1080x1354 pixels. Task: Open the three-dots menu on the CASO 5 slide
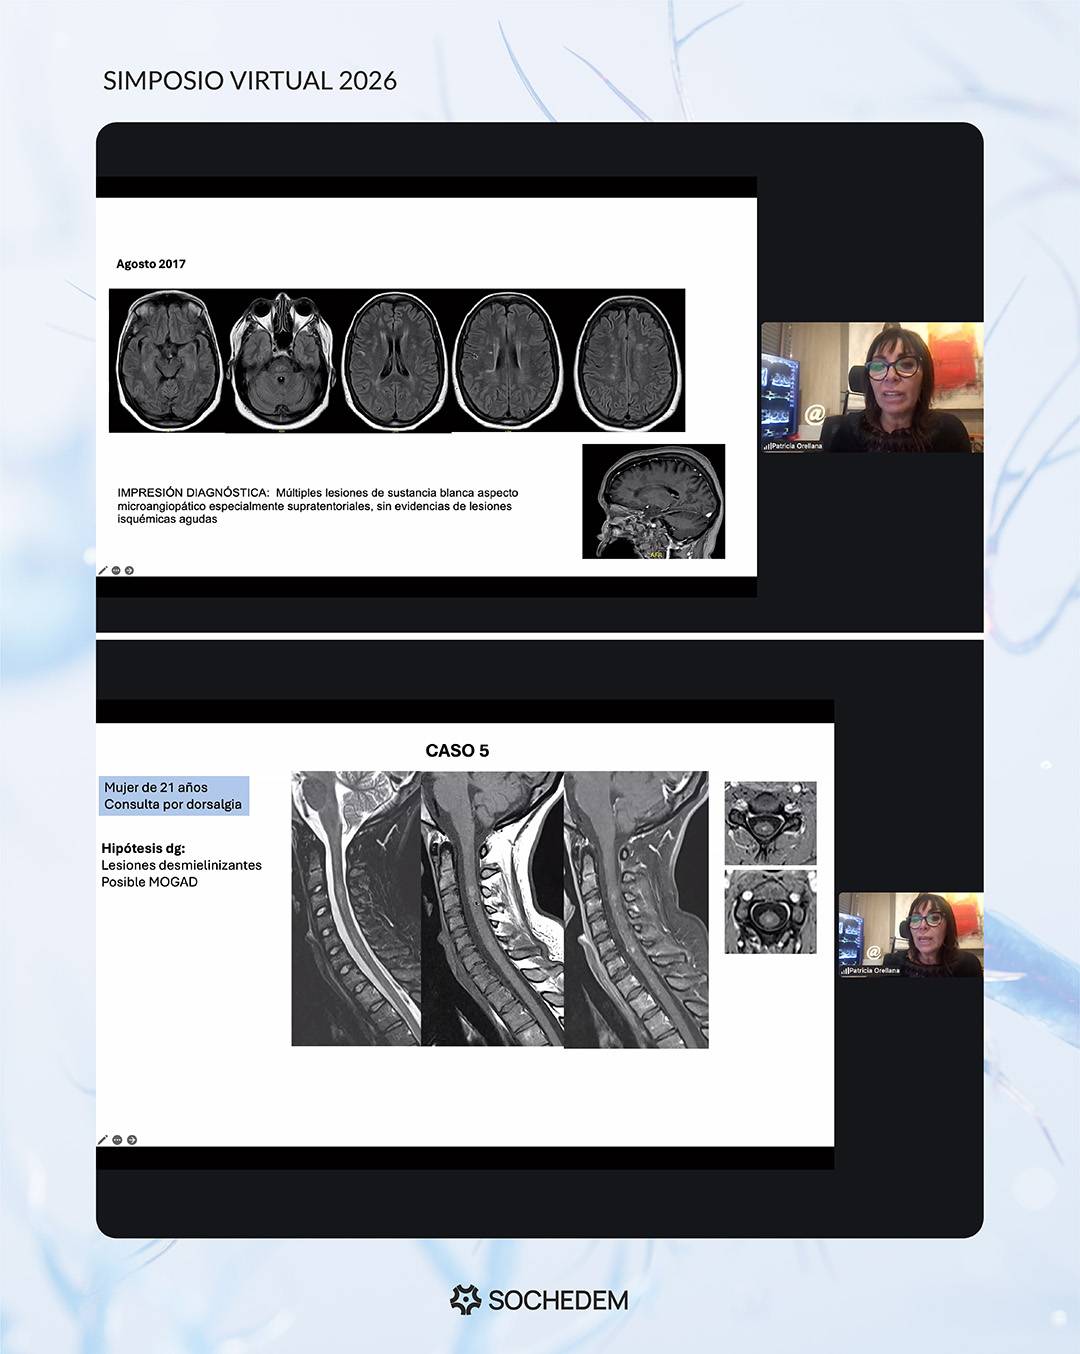(117, 1139)
